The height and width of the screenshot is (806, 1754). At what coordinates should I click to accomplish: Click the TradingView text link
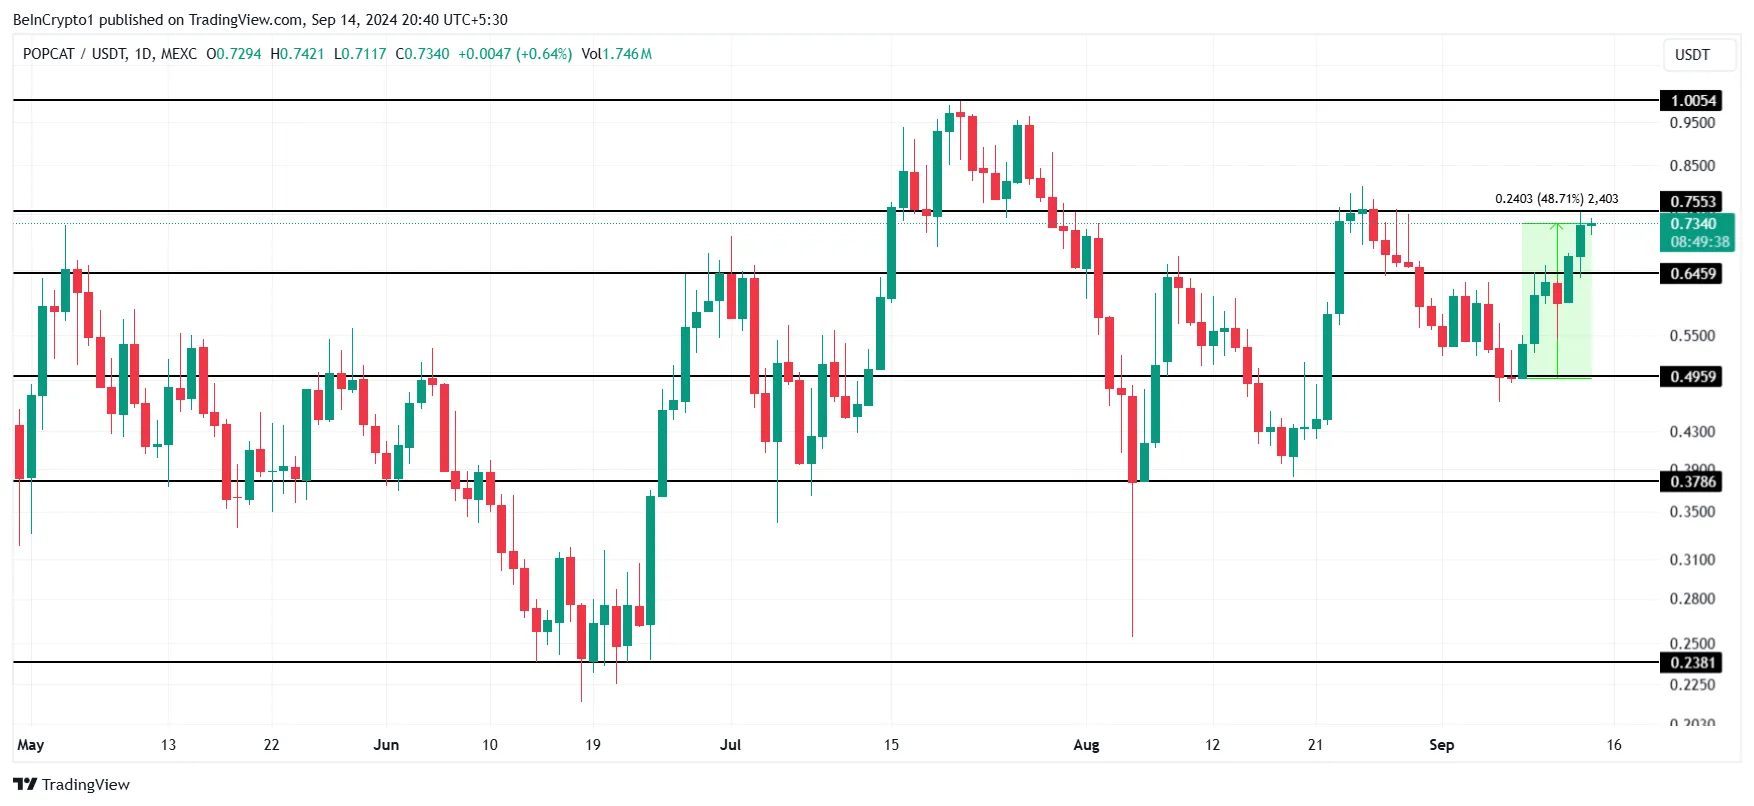pyautogui.click(x=86, y=784)
